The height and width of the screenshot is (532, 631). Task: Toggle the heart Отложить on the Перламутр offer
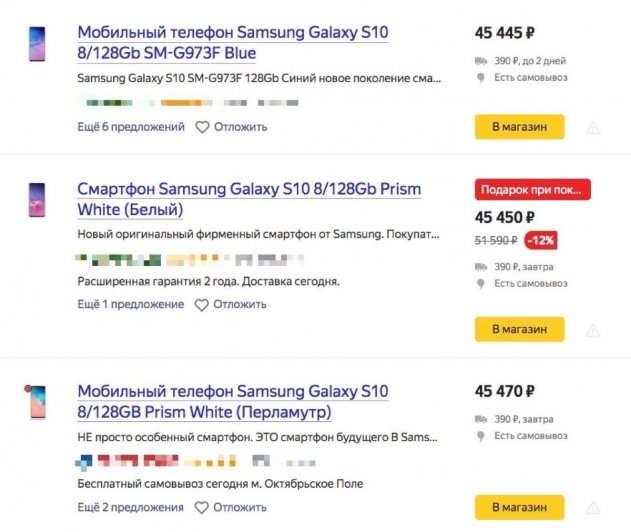pos(201,507)
